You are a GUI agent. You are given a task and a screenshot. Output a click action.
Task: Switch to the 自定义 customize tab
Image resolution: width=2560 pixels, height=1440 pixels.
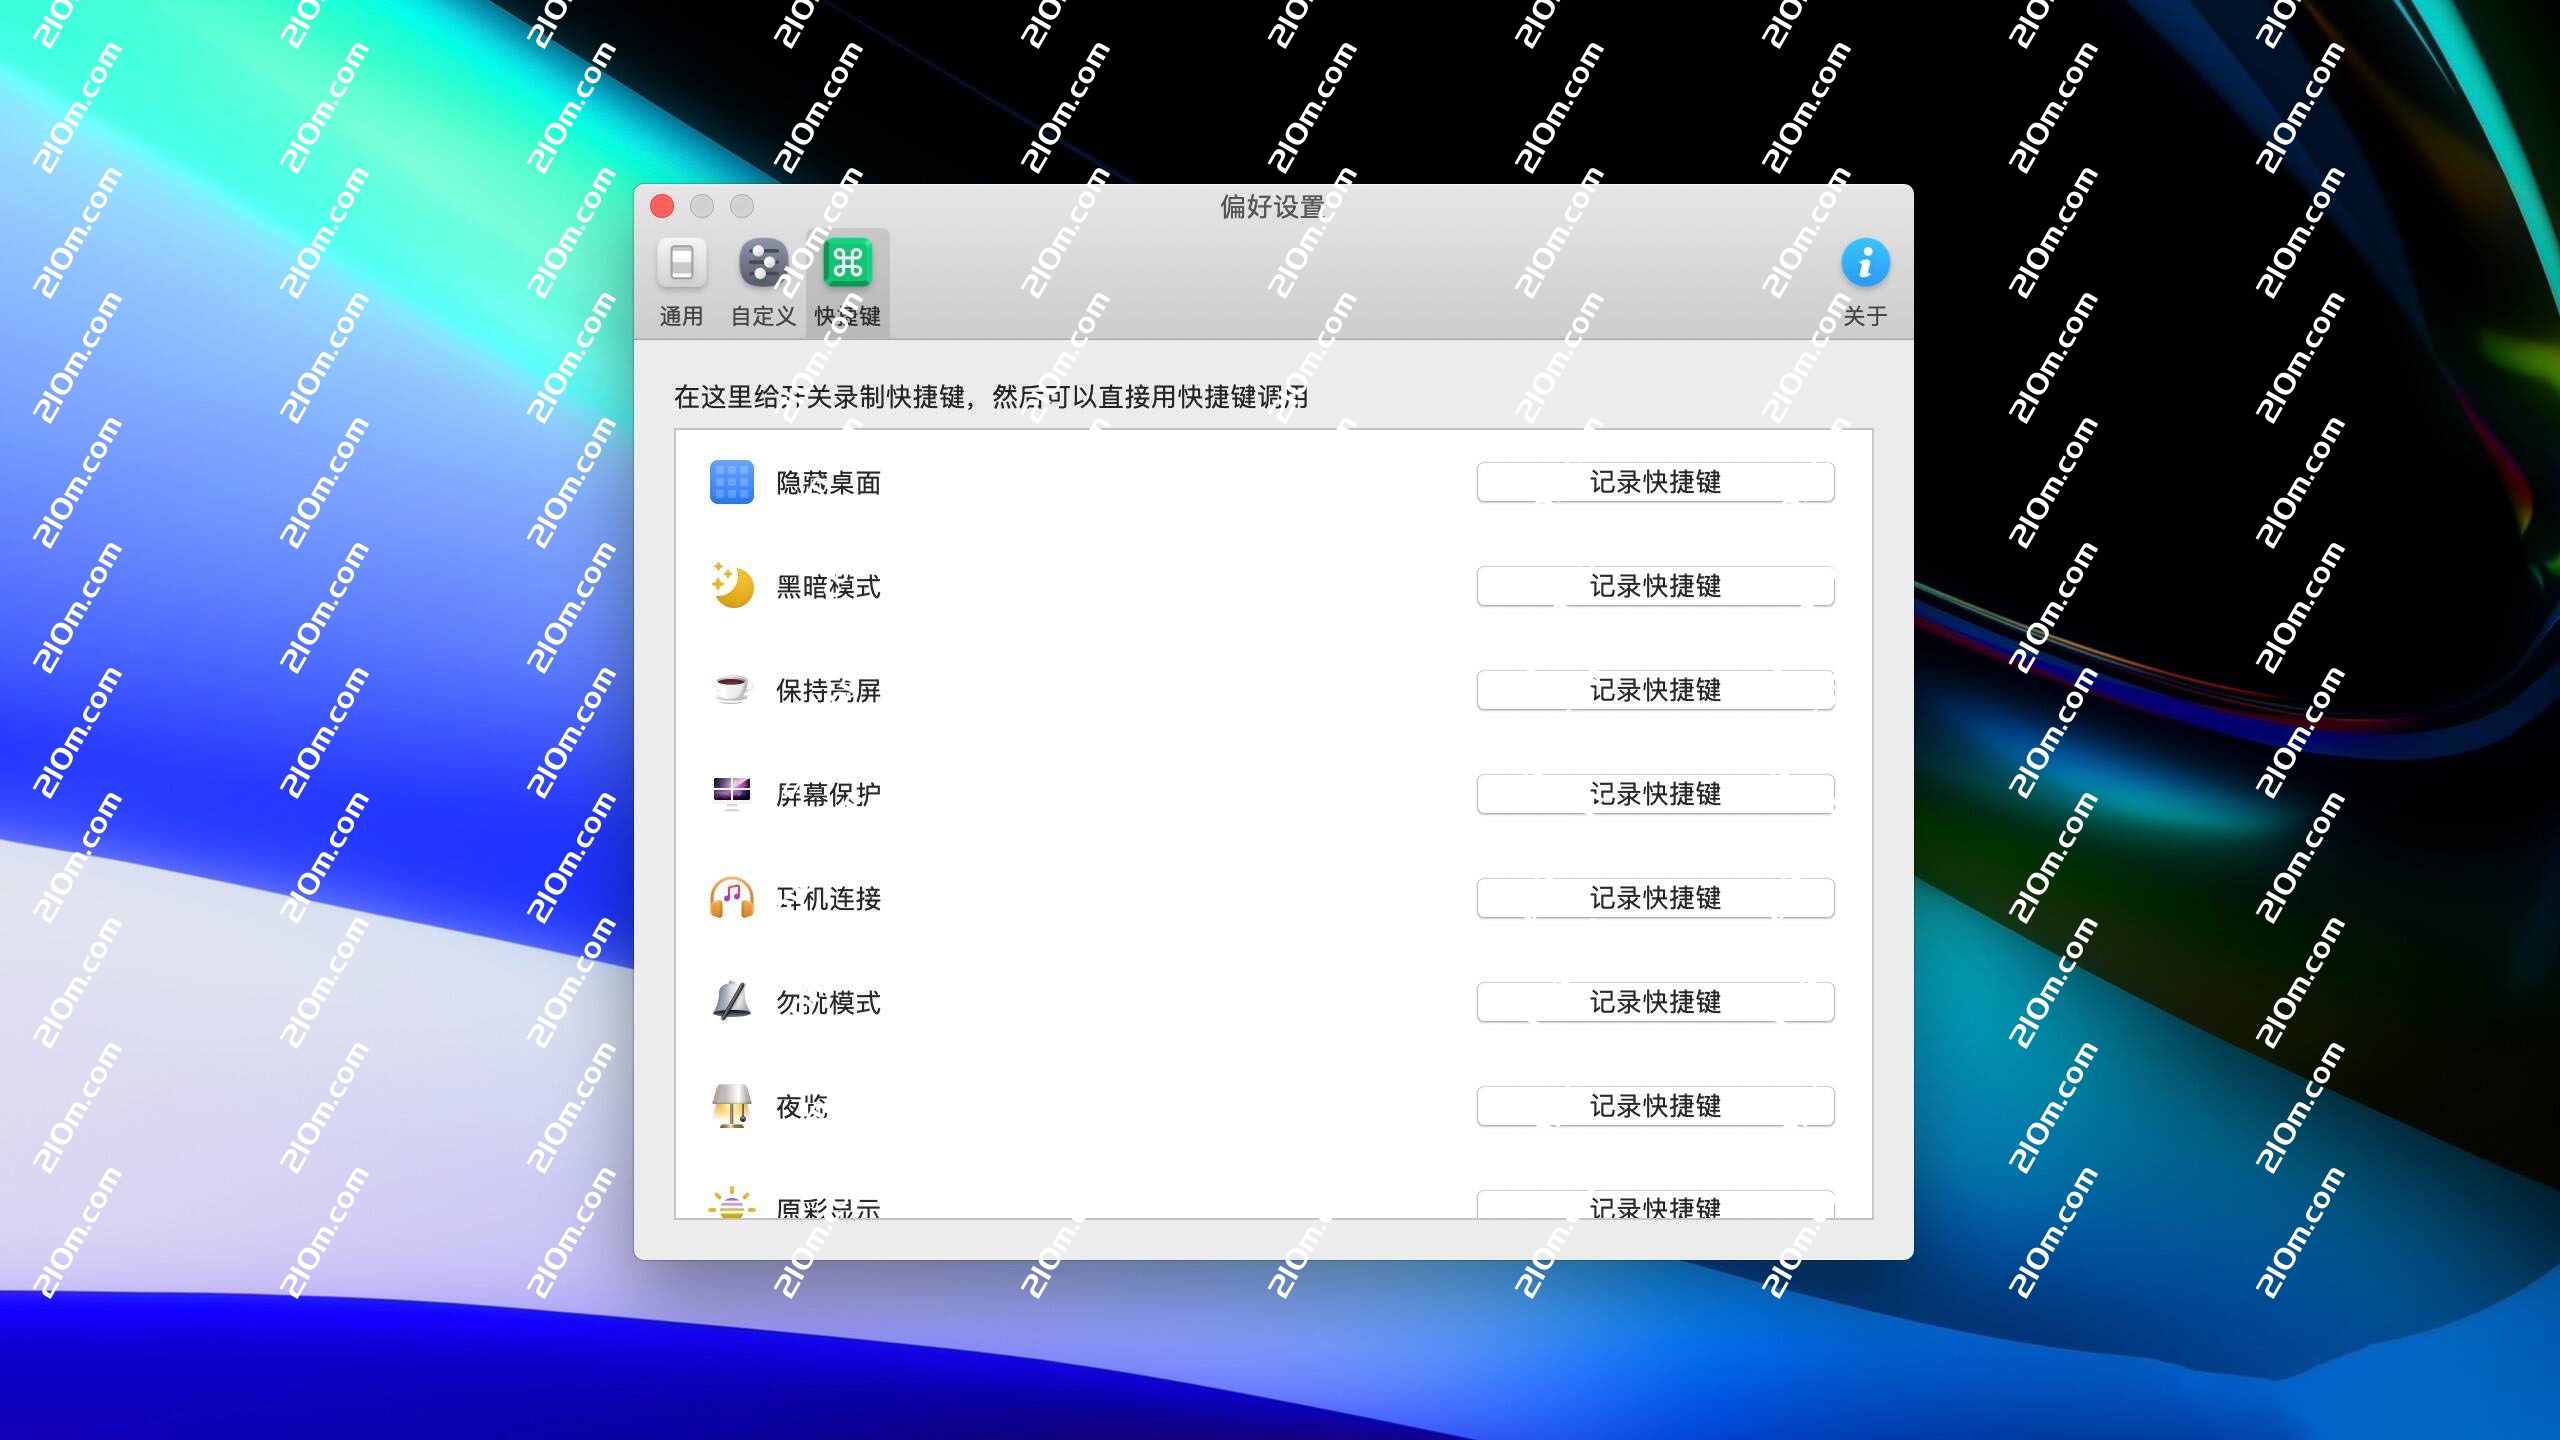(763, 283)
